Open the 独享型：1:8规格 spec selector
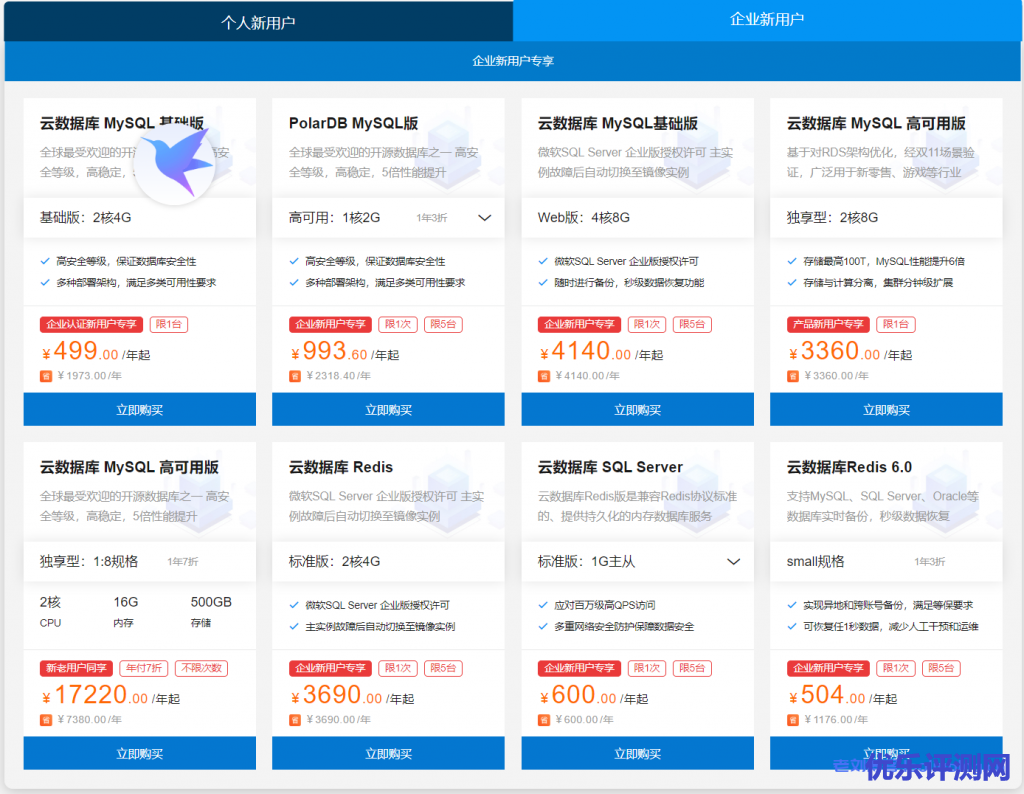 pyautogui.click(x=139, y=562)
